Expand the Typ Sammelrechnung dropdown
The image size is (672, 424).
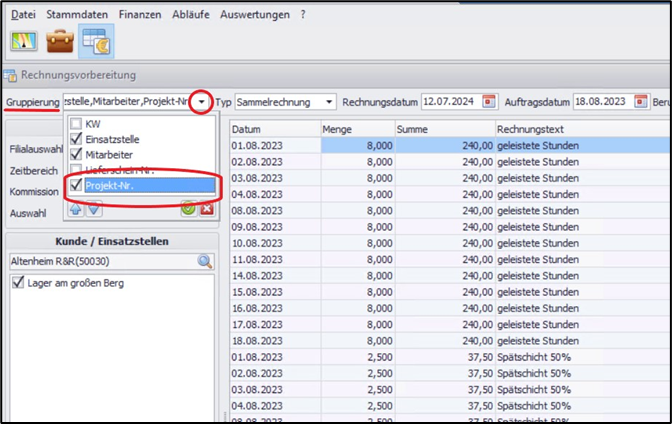pos(329,102)
